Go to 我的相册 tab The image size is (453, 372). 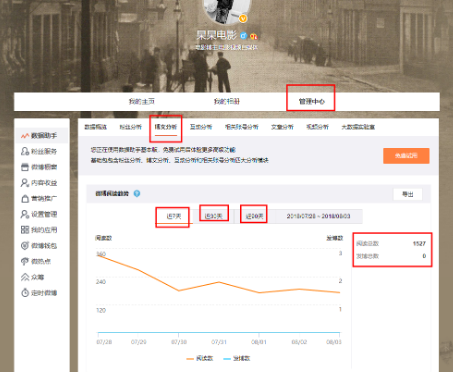[227, 101]
